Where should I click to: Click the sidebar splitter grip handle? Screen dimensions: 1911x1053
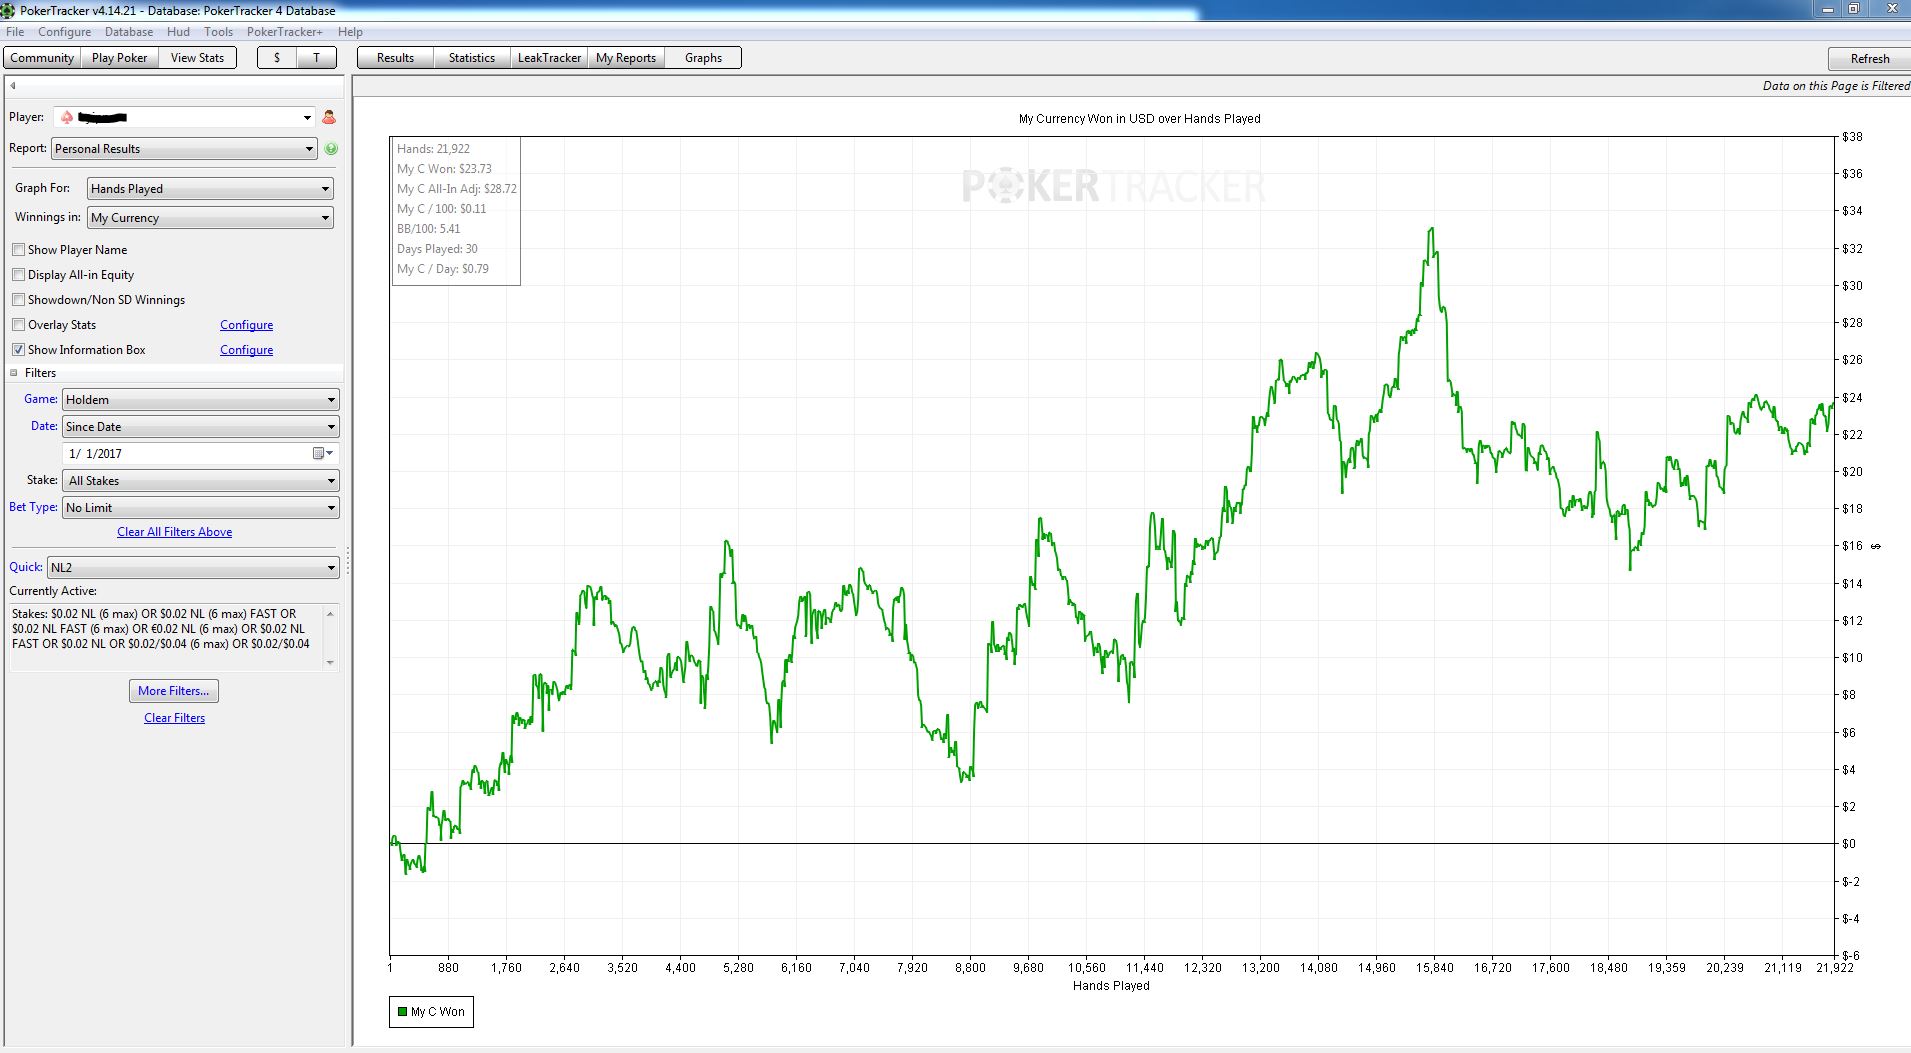[x=348, y=562]
